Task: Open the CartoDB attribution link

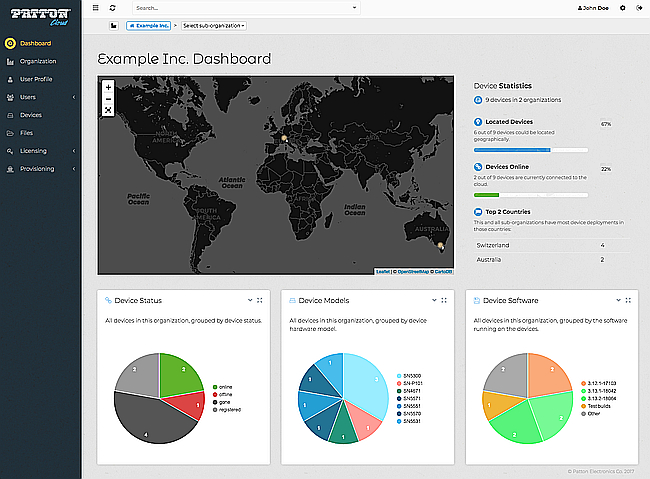Action: [443, 272]
